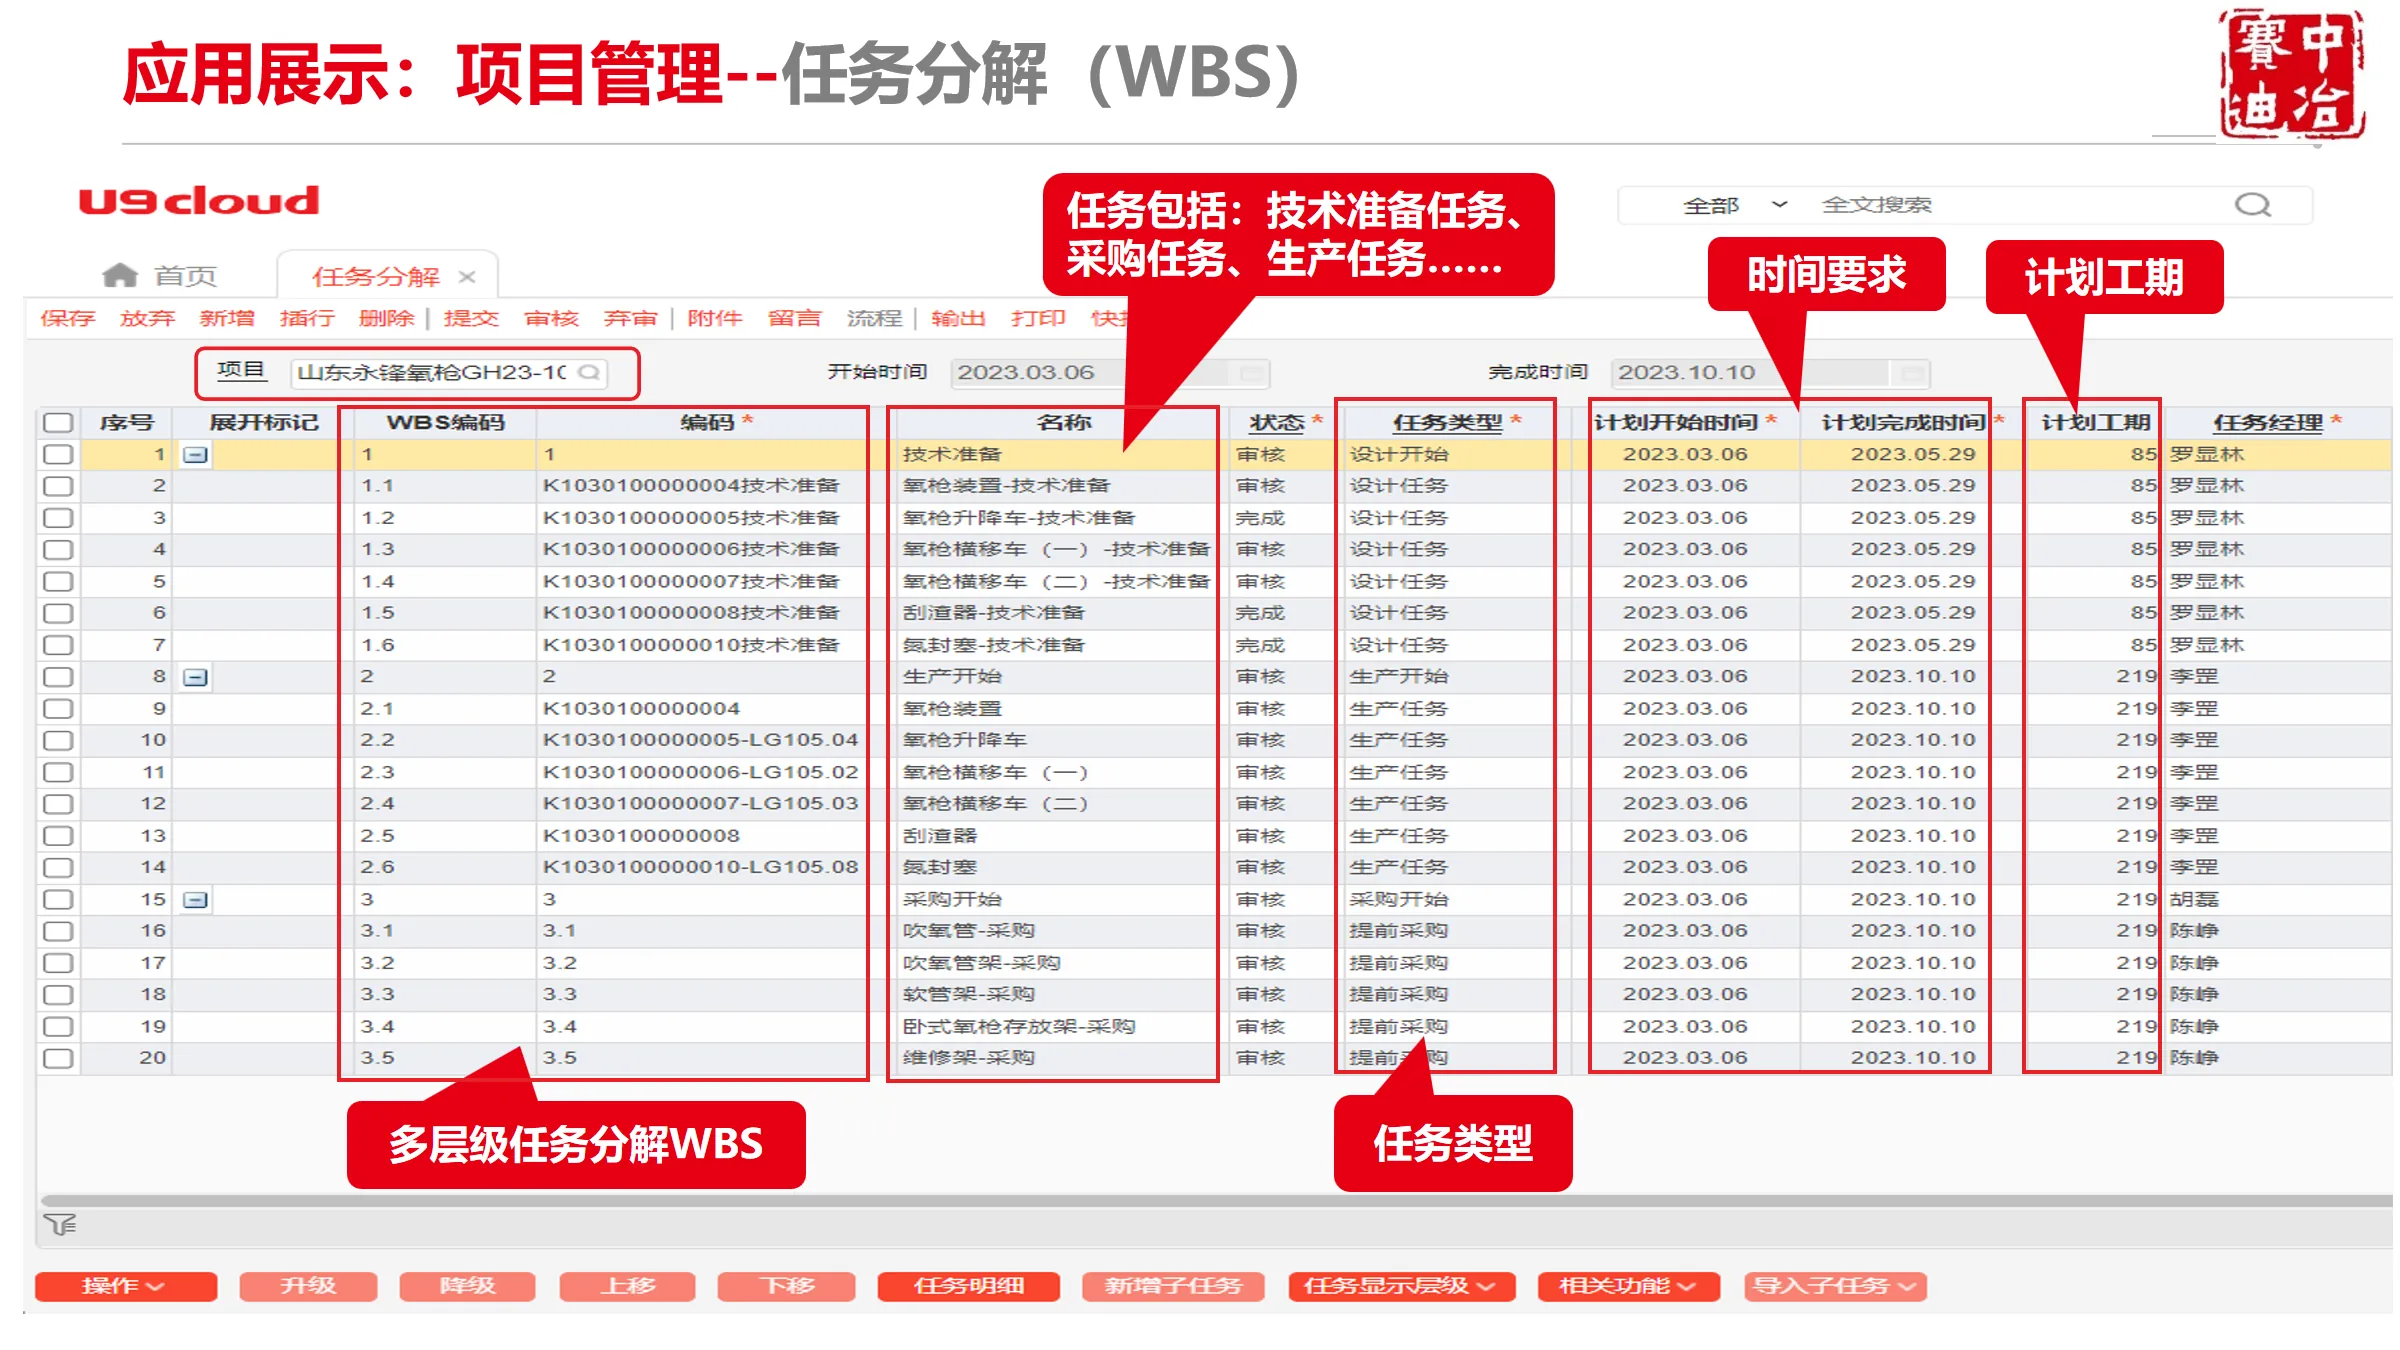This screenshot has height=1350, width=2400.
Task: Click 打印 in the toolbar
Action: click(1038, 318)
